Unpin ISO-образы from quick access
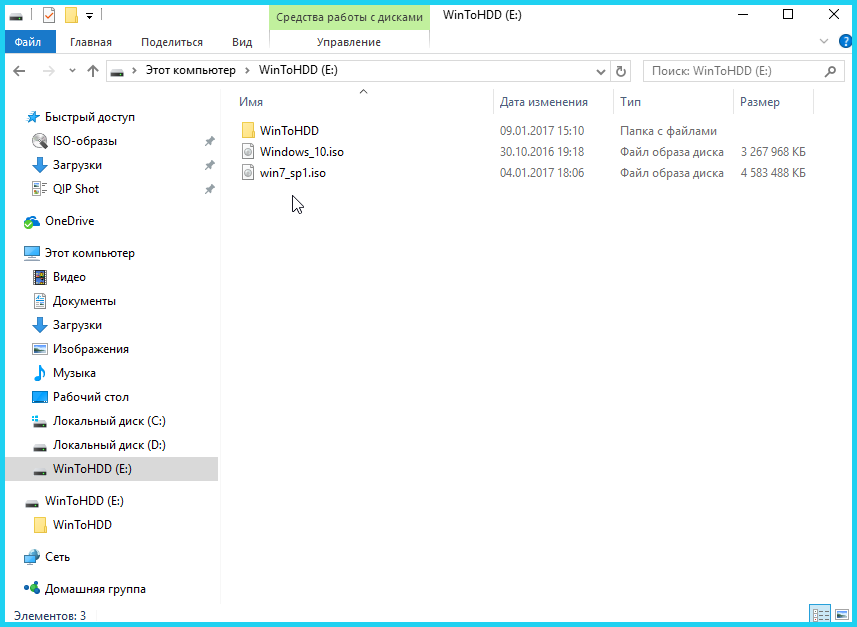The width and height of the screenshot is (857, 627). pos(209,141)
